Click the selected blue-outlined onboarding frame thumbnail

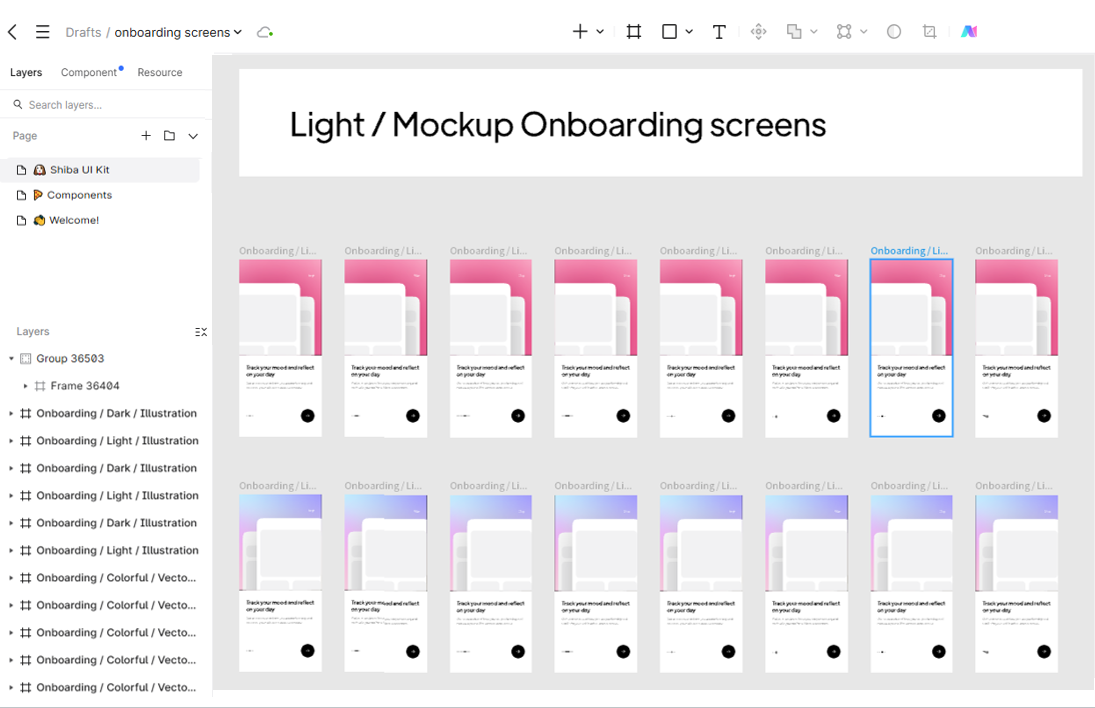coord(911,348)
